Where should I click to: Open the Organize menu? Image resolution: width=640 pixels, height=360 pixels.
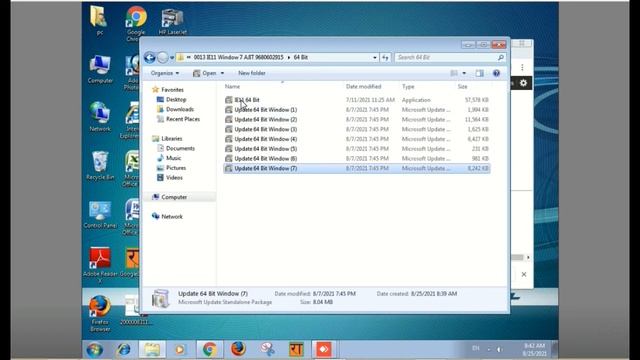[x=164, y=73]
